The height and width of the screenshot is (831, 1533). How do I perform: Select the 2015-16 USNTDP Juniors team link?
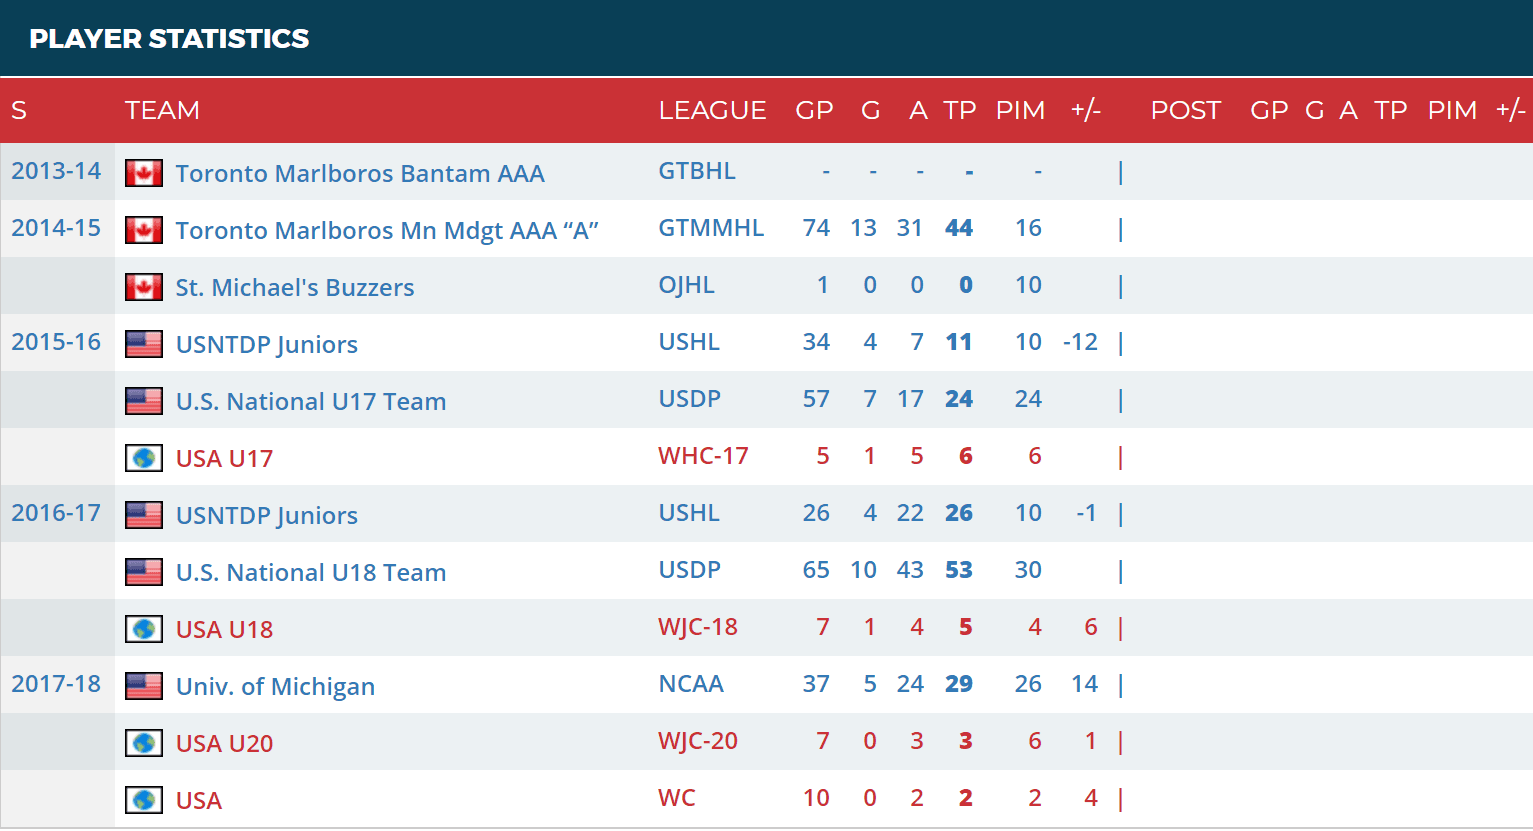(267, 345)
